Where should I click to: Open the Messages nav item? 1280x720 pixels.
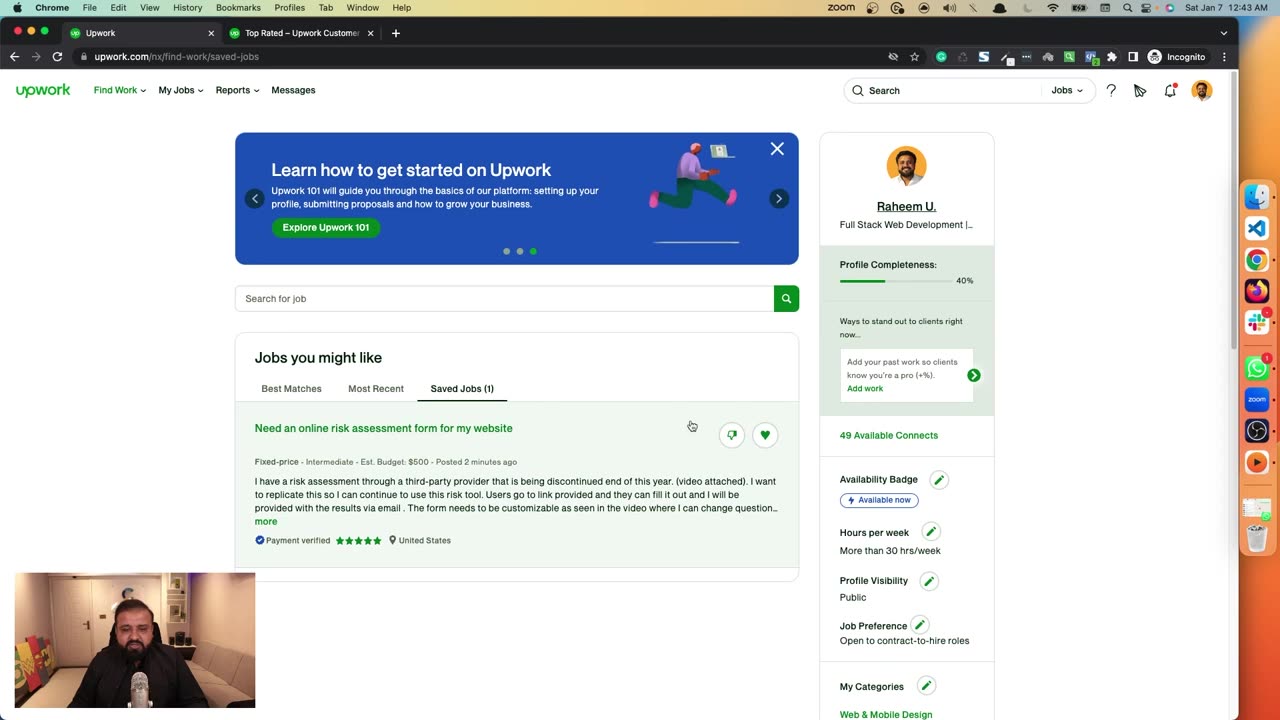tap(293, 90)
